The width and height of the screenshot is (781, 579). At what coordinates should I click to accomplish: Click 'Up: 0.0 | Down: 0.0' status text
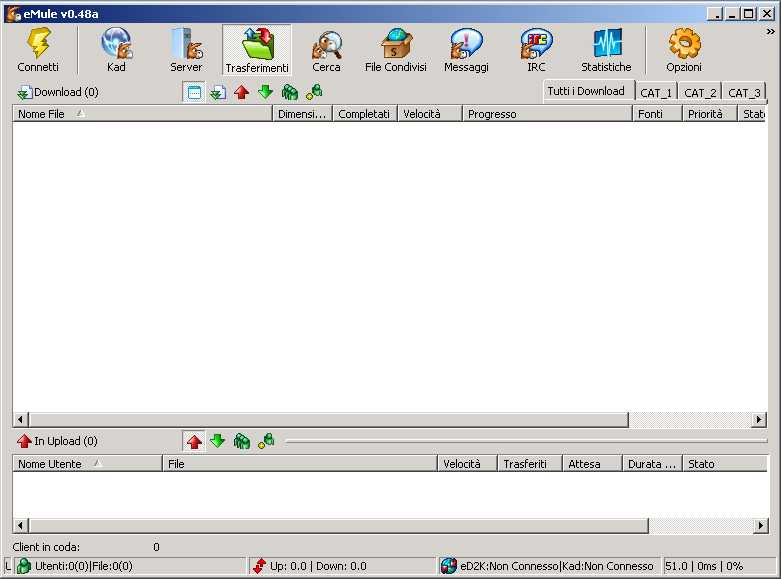(318, 567)
